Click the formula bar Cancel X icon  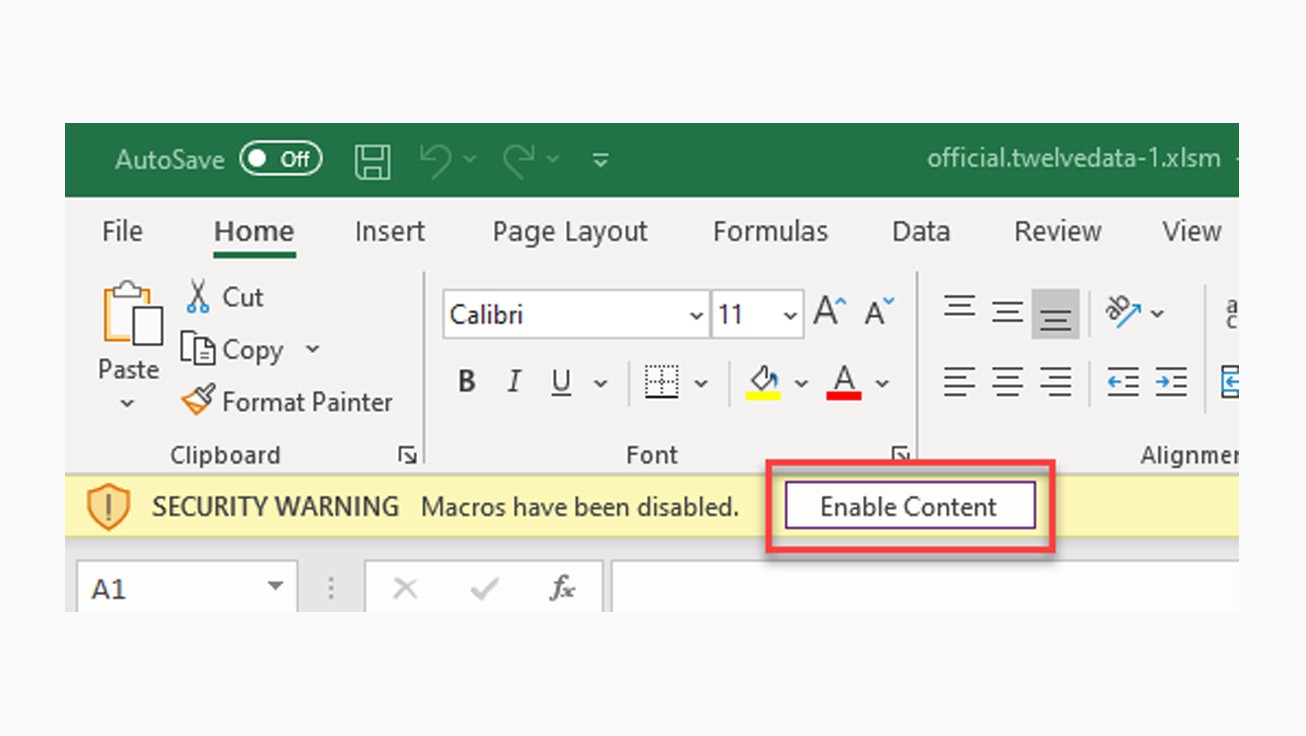click(405, 589)
